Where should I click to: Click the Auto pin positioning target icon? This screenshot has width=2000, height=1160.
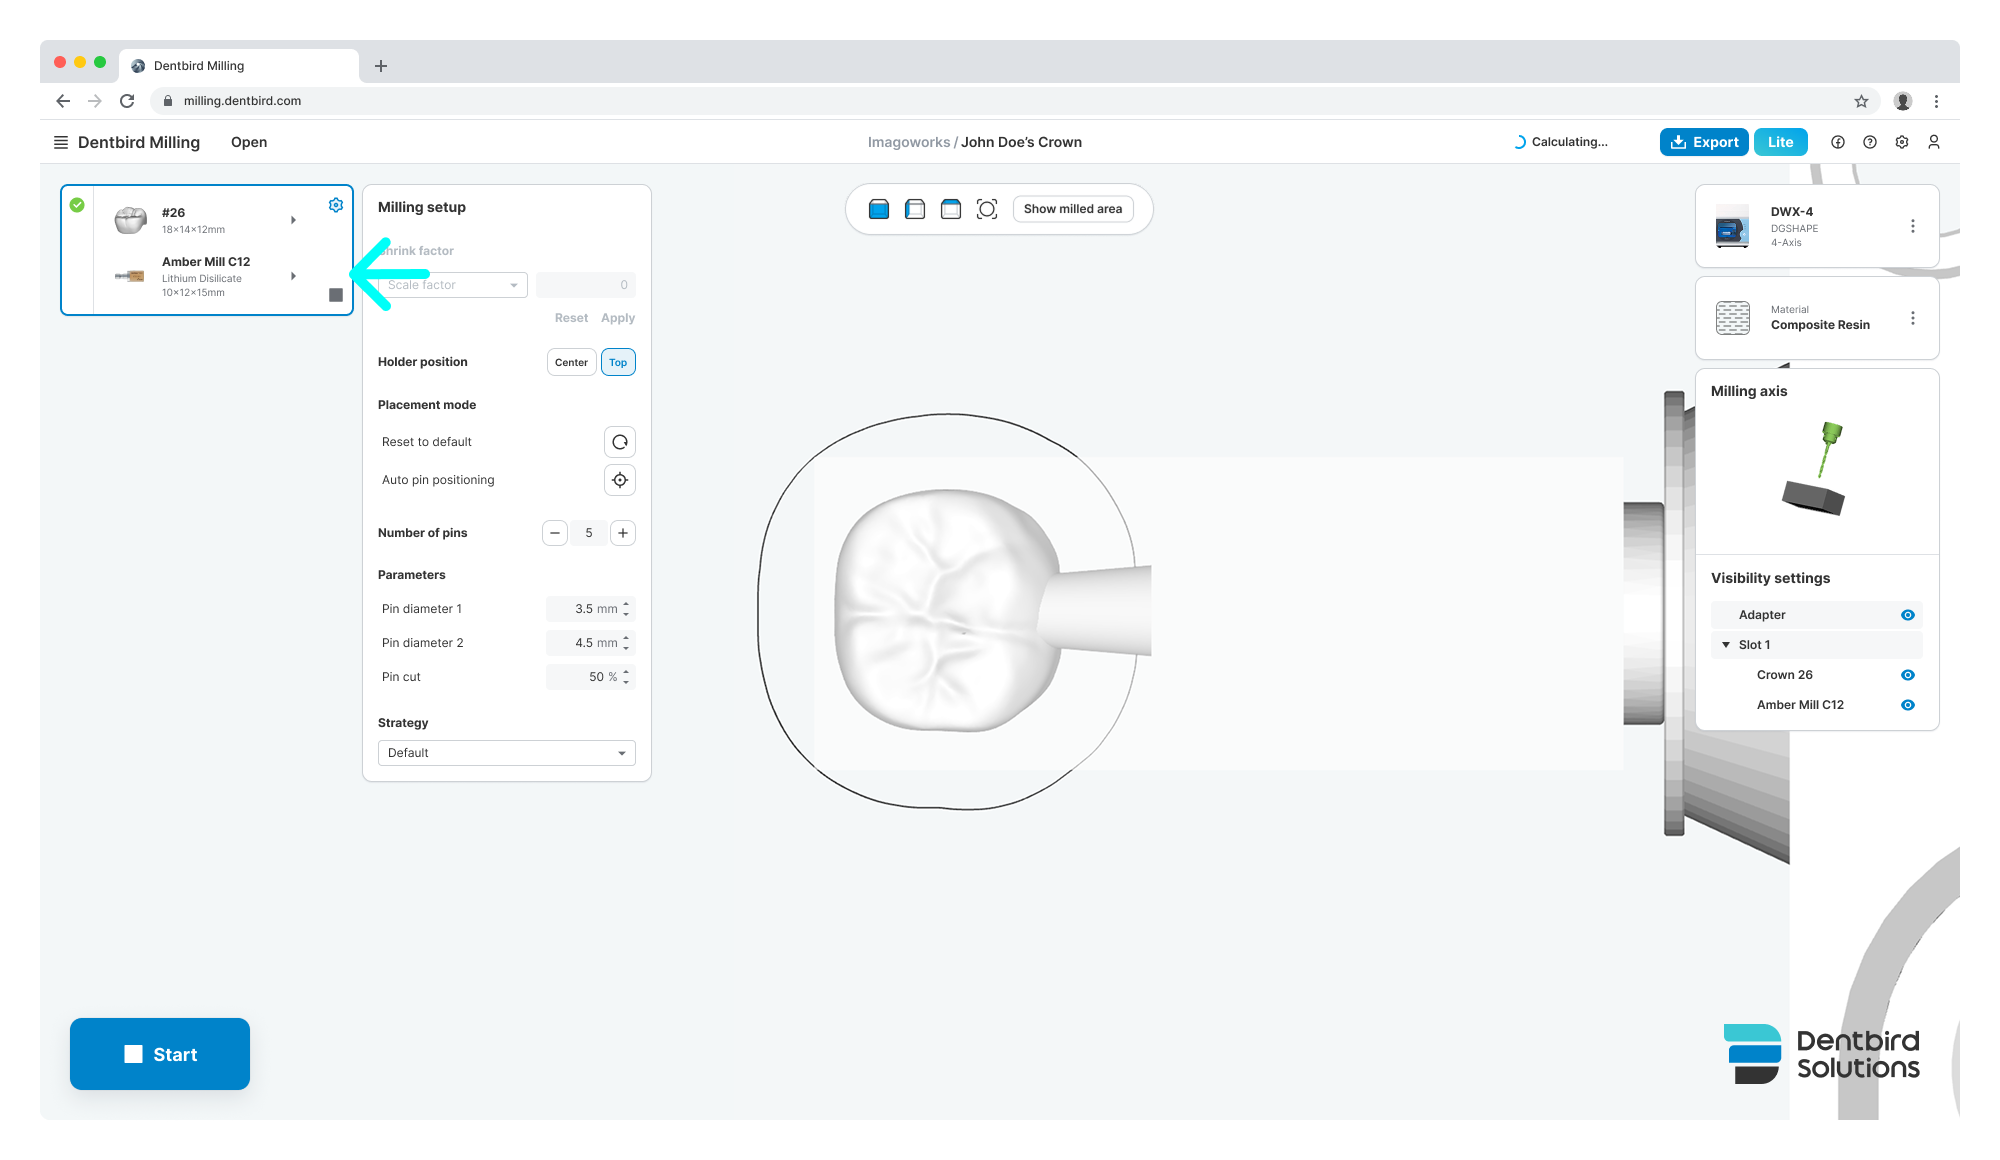tap(620, 480)
